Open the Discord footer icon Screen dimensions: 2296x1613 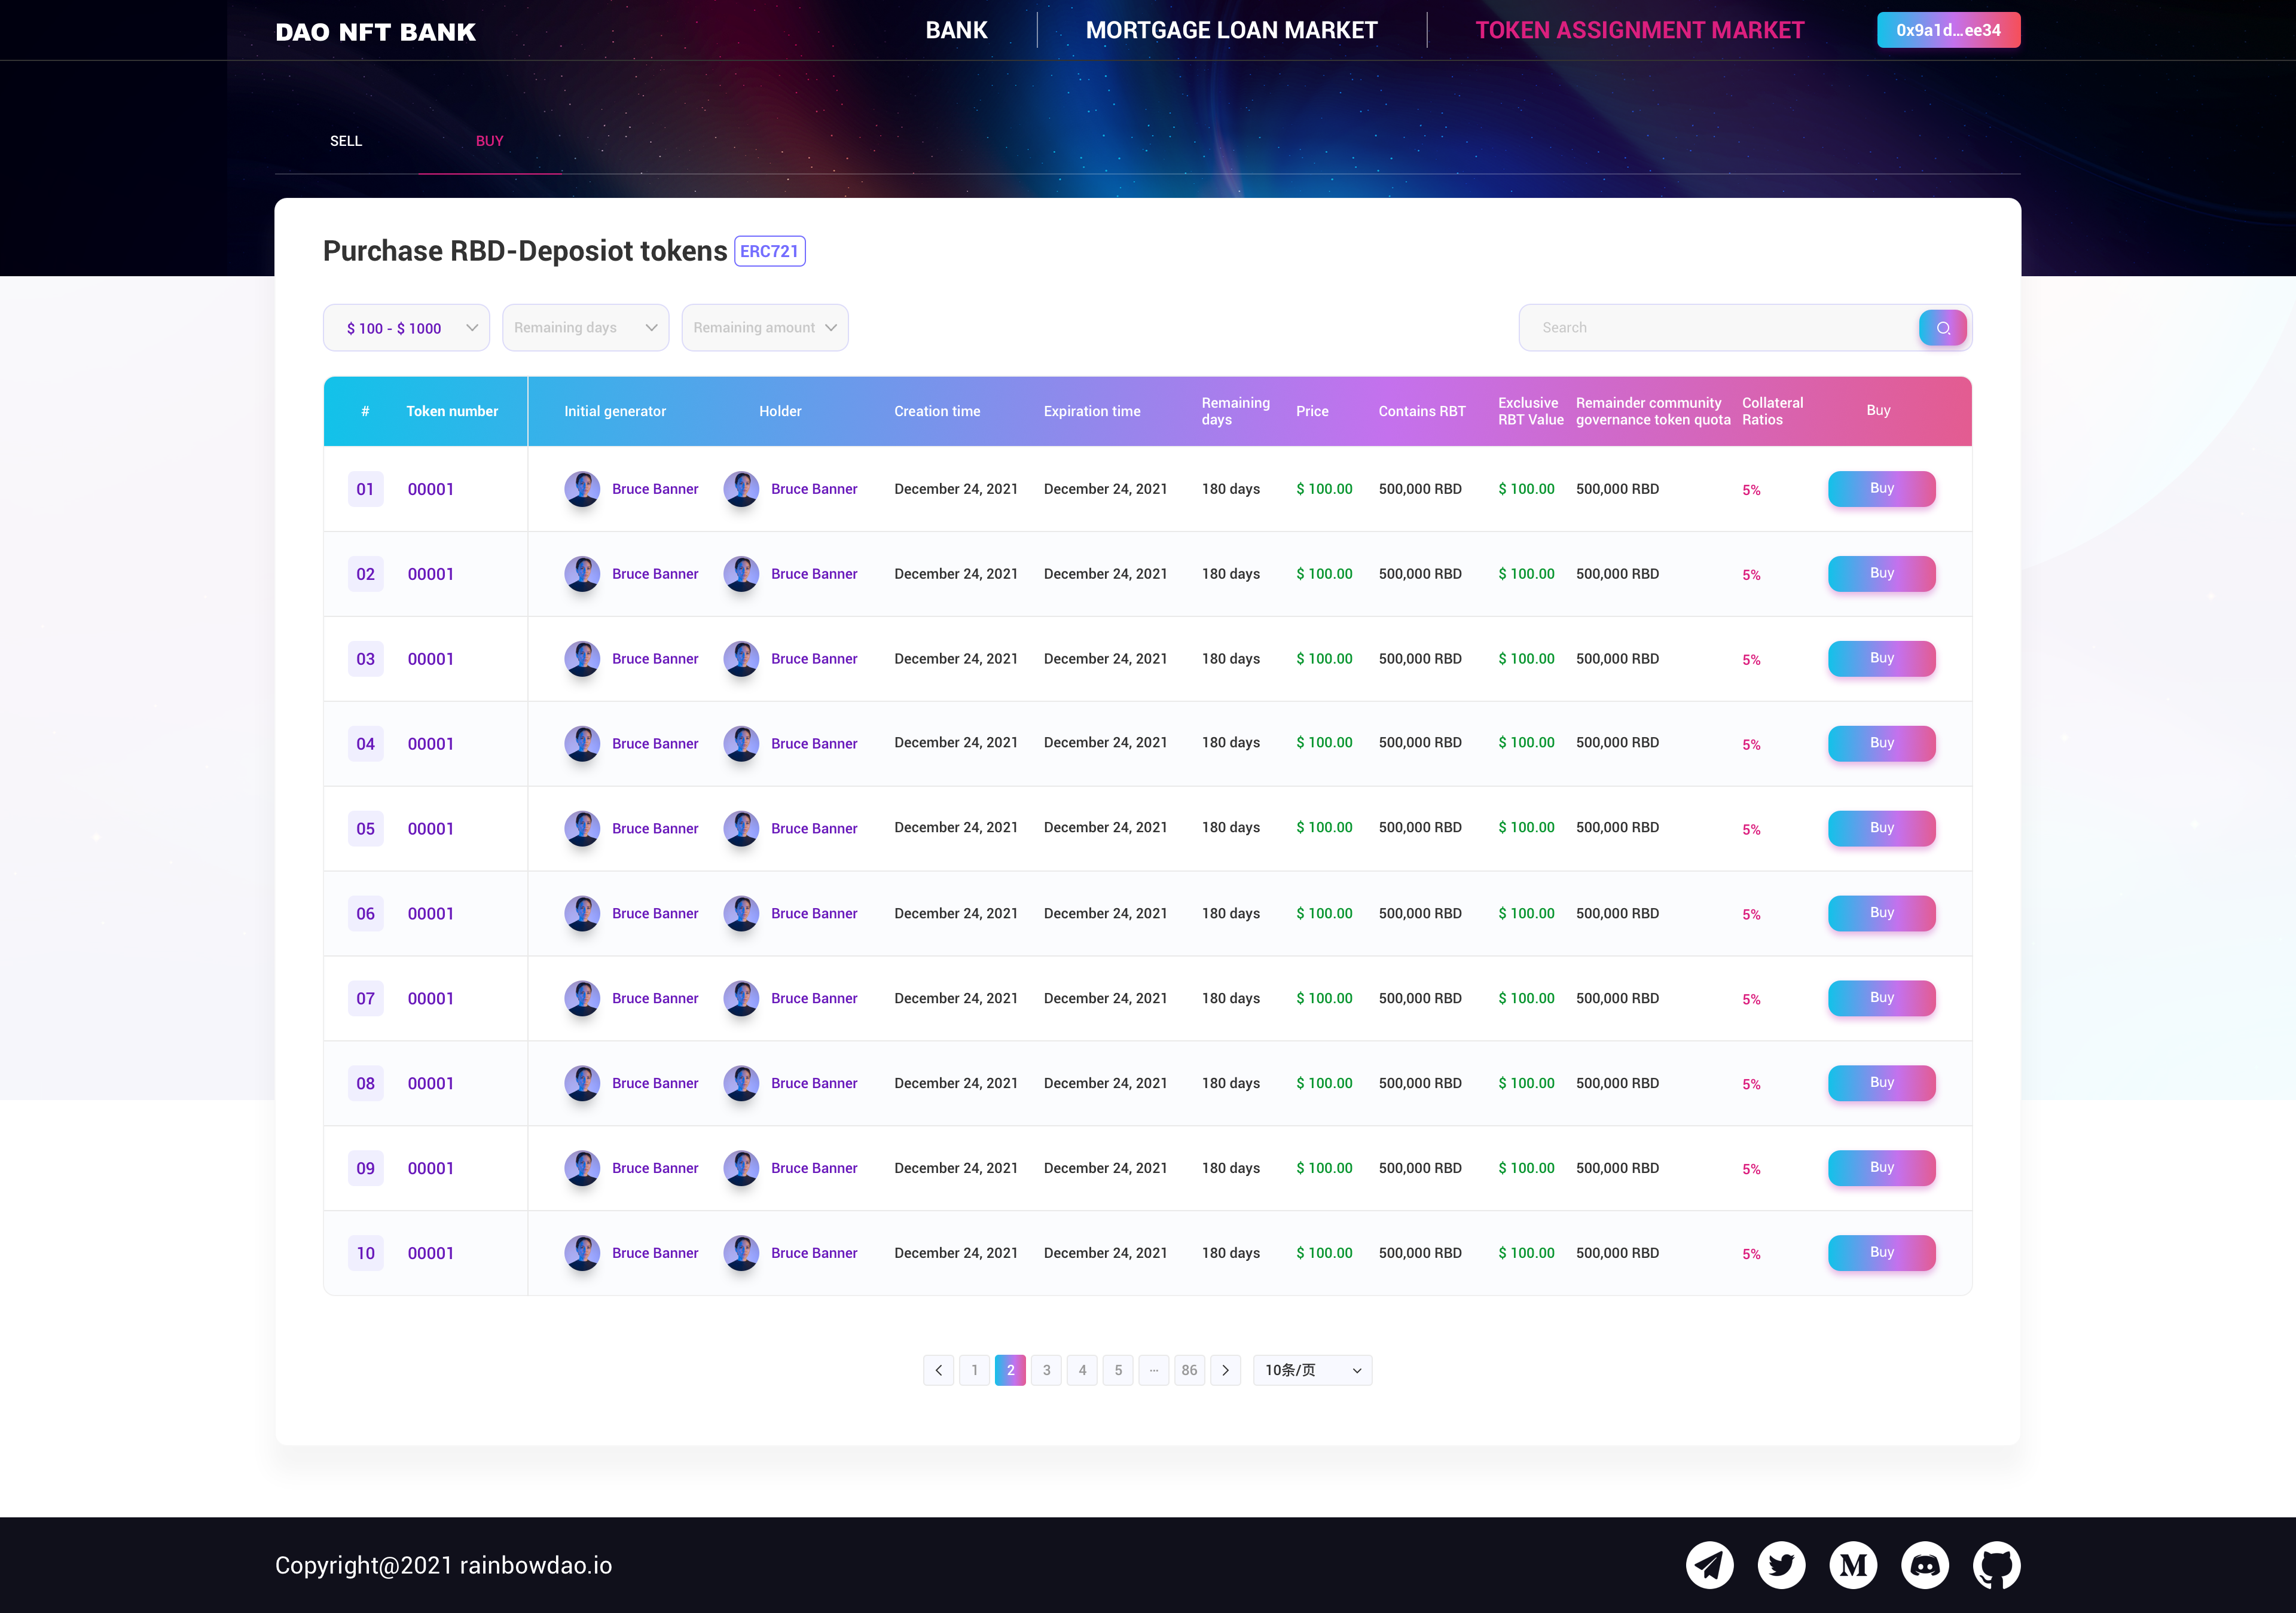click(x=1925, y=1565)
